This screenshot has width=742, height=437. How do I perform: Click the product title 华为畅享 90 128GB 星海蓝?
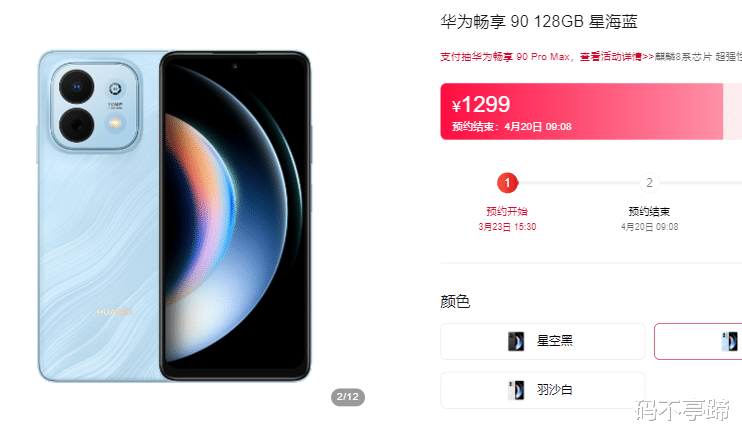(x=539, y=22)
